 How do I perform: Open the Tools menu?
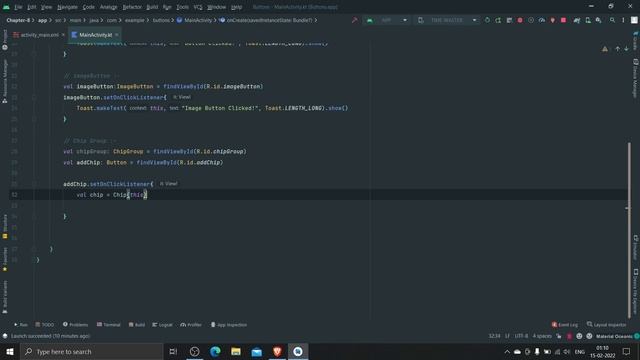pos(182,7)
